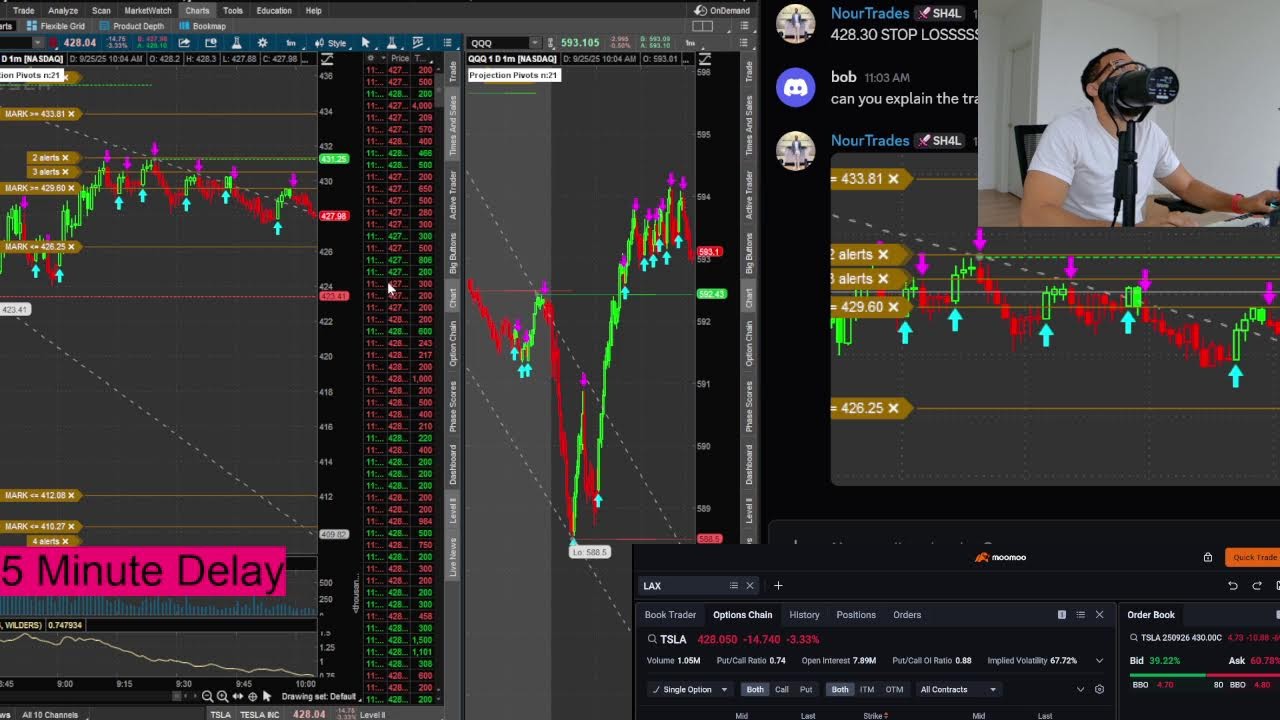Open the Tools menu
The height and width of the screenshot is (720, 1280).
click(233, 10)
